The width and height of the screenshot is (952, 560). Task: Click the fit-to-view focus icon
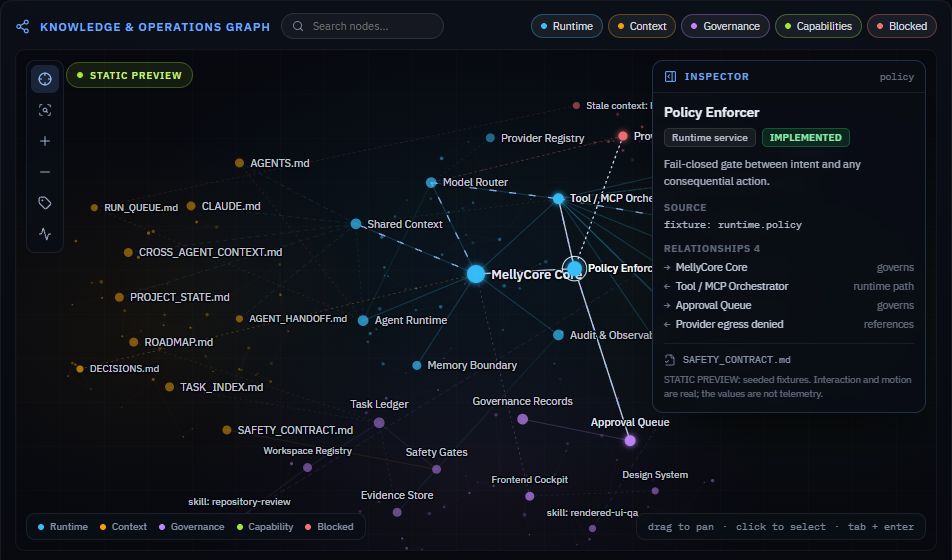click(45, 110)
